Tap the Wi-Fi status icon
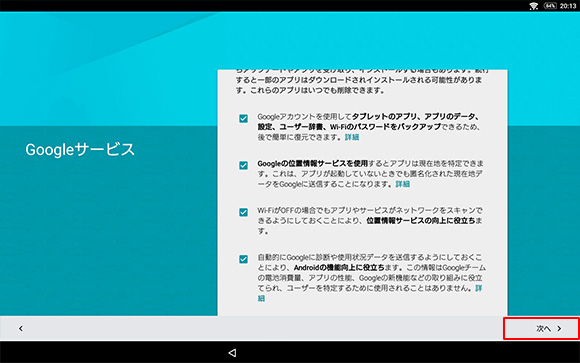Screen dimensions: 580x363 533,6
